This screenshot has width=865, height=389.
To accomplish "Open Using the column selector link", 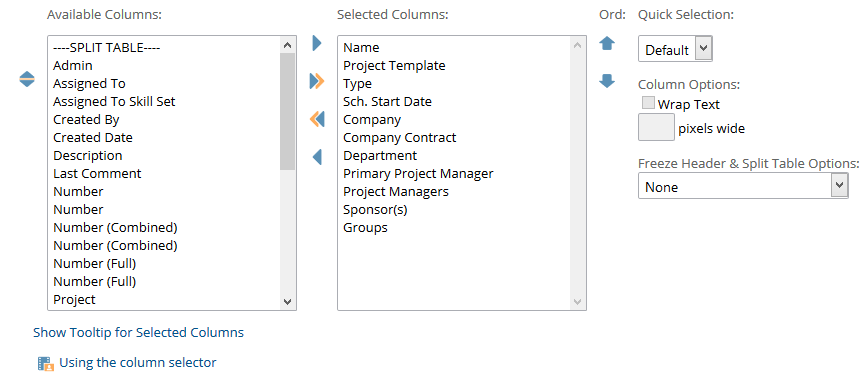I will click(138, 363).
